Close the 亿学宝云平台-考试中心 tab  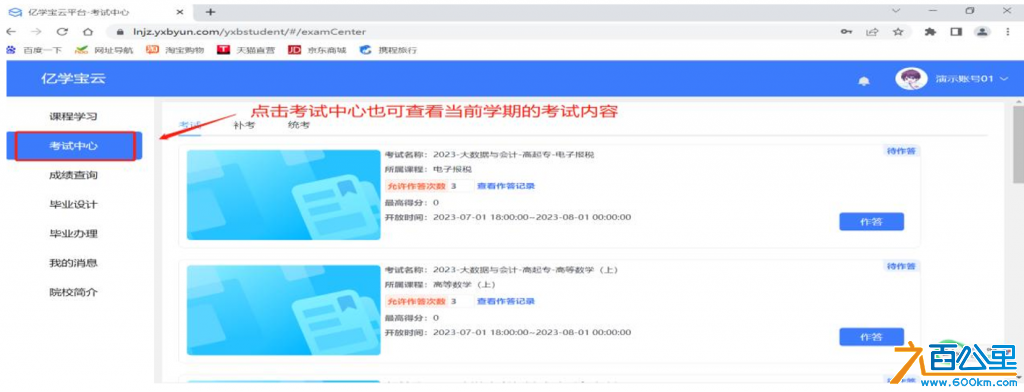click(180, 12)
